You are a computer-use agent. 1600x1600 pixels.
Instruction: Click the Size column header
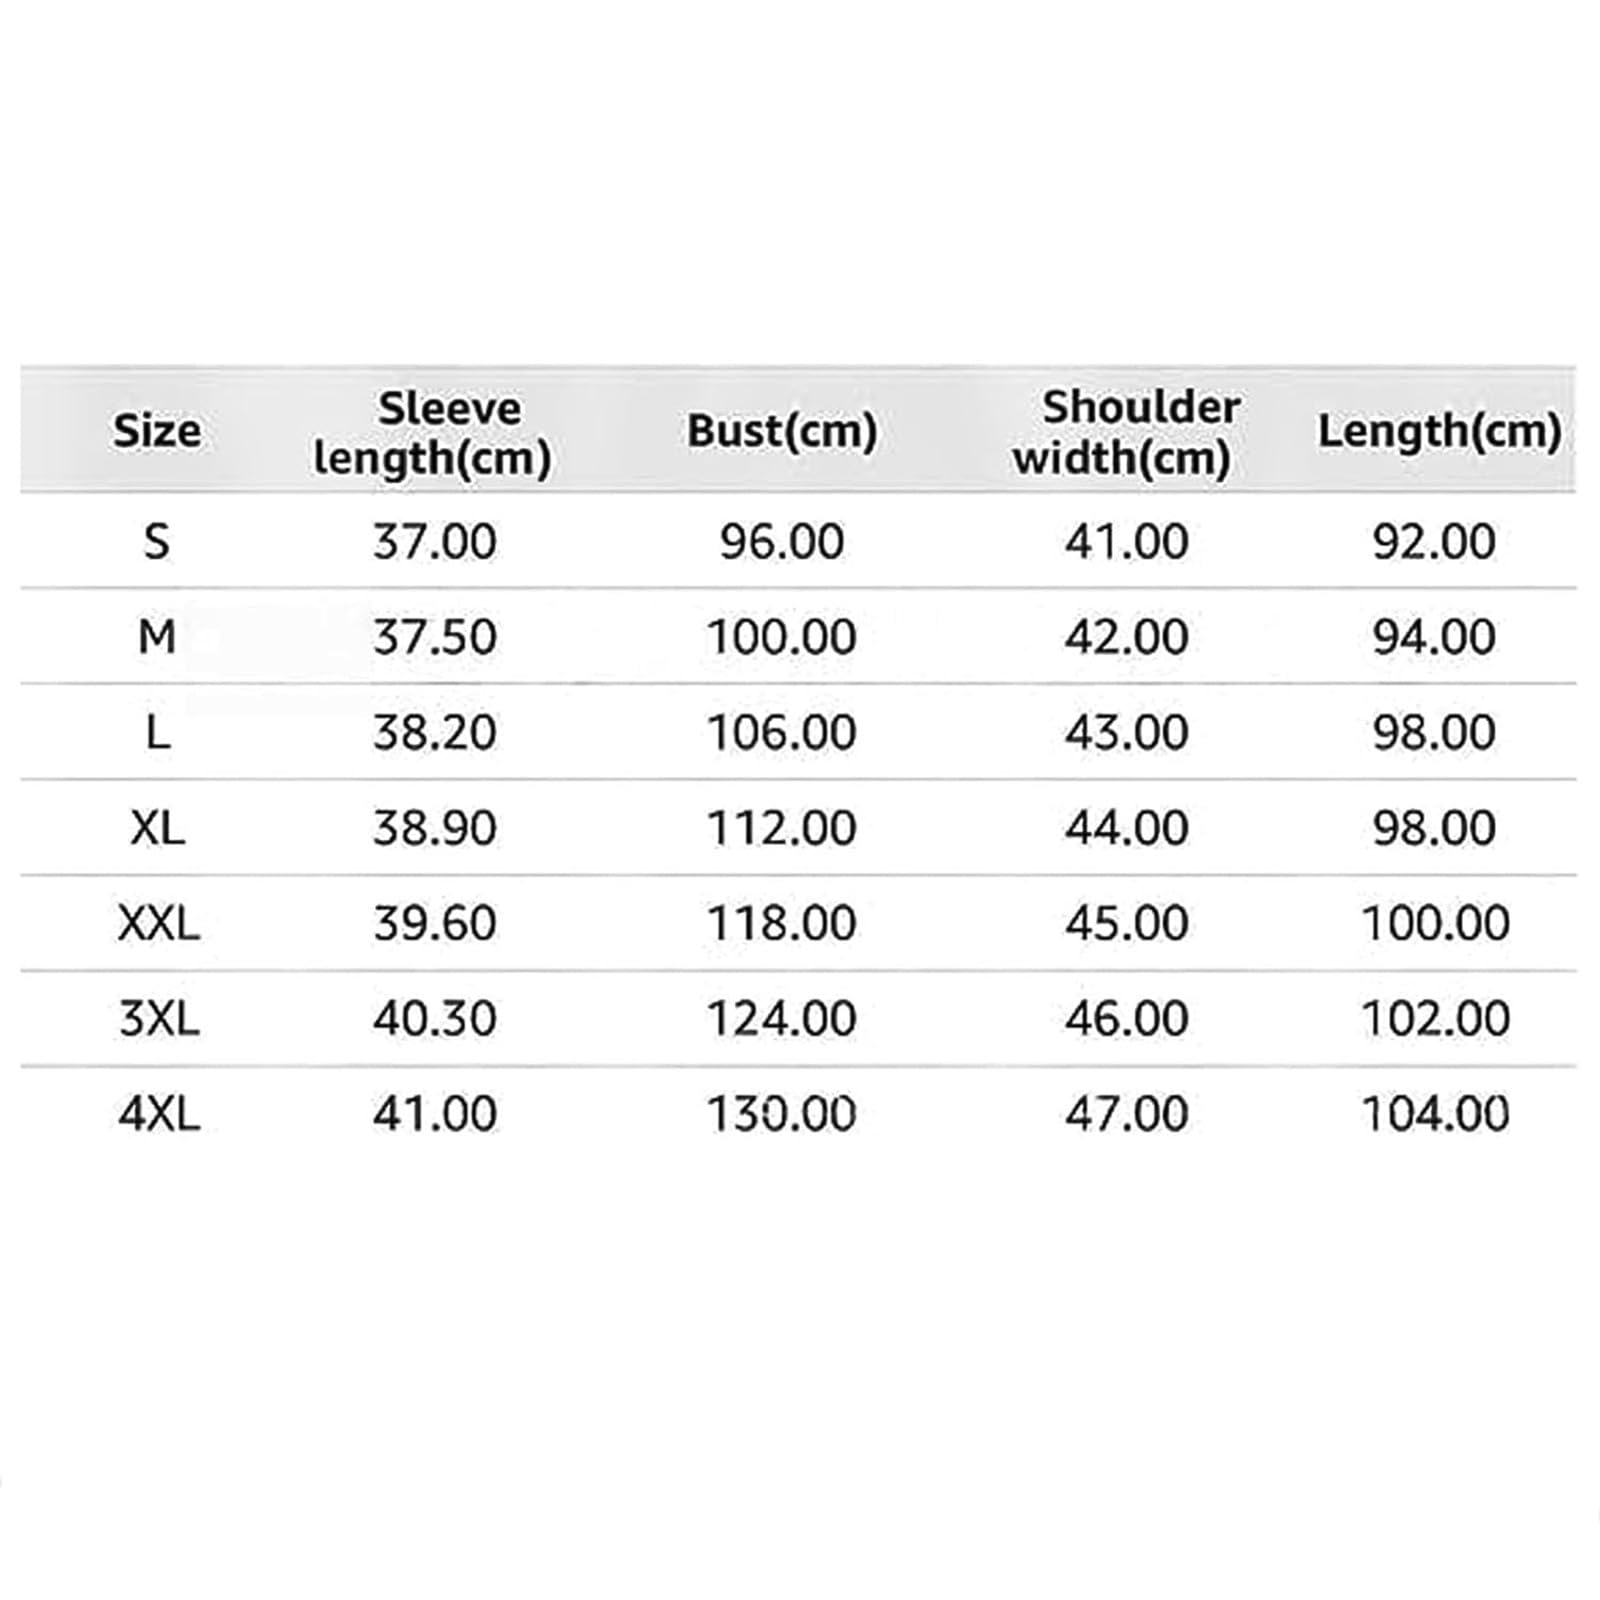157,431
